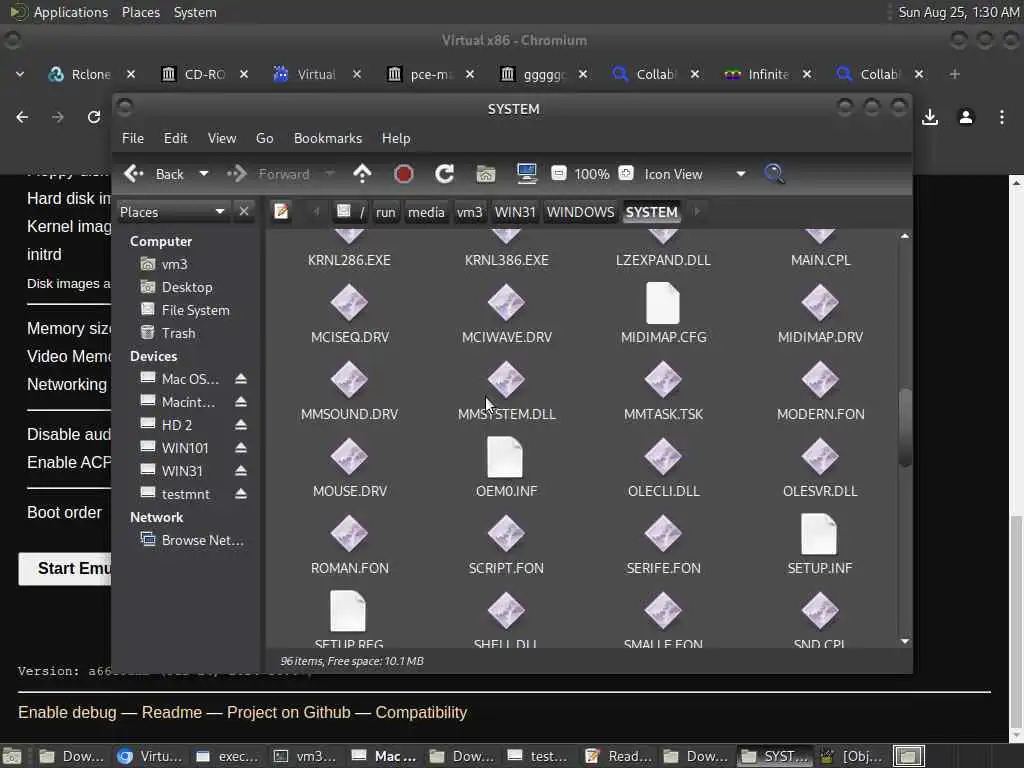1024x768 pixels.
Task: Open the Bookmarks menu
Action: [x=328, y=138]
